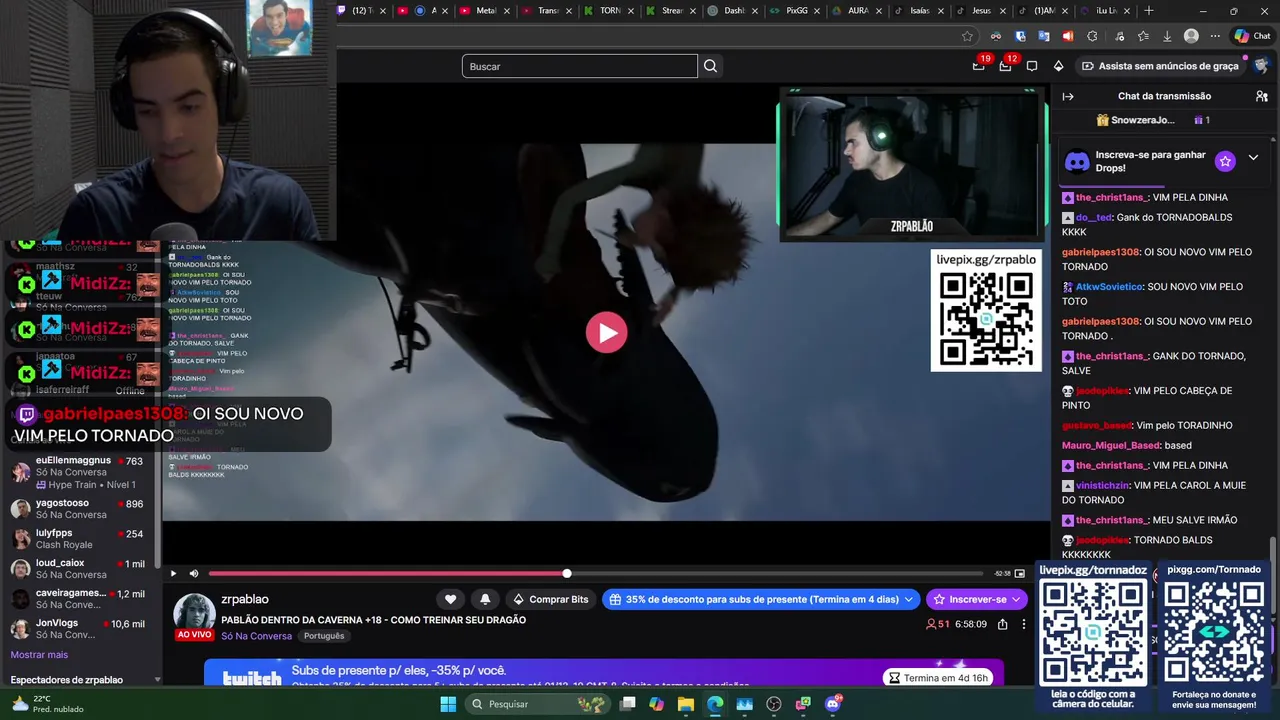The height and width of the screenshot is (720, 1280).
Task: Bookmark page with the star icon
Action: coord(967,36)
